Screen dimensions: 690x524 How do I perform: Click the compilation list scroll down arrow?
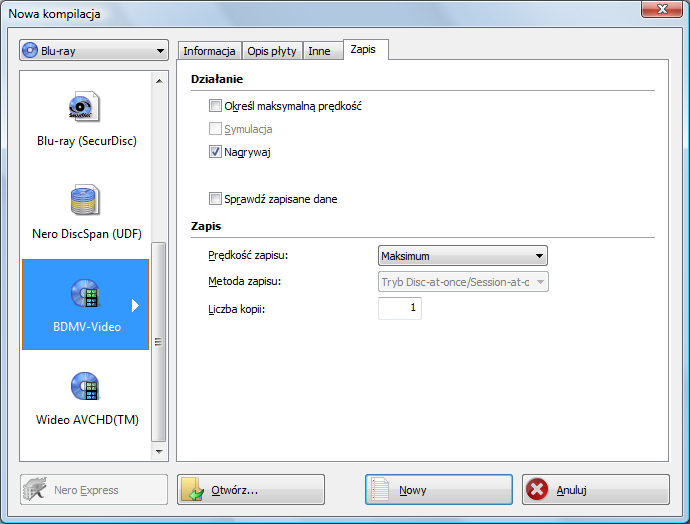159,451
